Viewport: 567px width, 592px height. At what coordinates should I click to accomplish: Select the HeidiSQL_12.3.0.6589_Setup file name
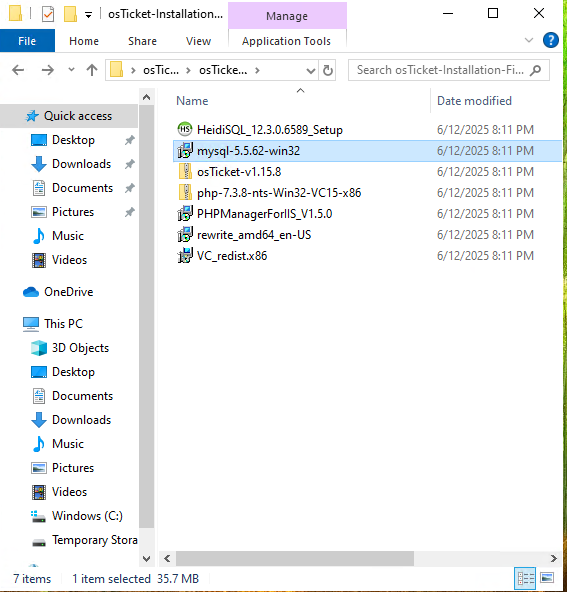tap(270, 130)
